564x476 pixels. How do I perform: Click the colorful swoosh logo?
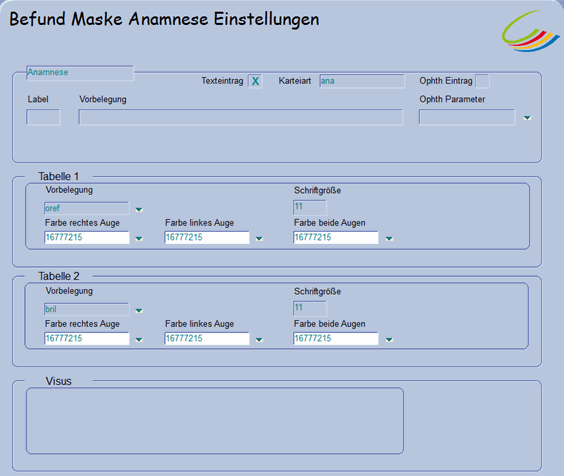click(531, 32)
